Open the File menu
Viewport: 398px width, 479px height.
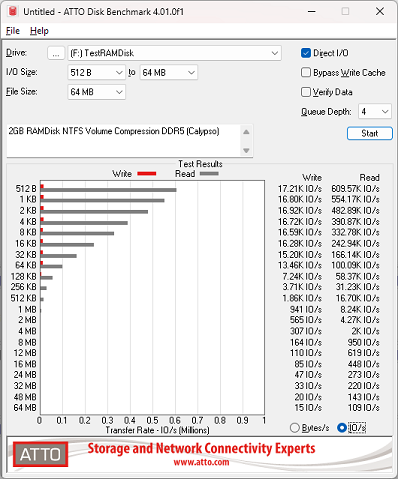[x=13, y=31]
